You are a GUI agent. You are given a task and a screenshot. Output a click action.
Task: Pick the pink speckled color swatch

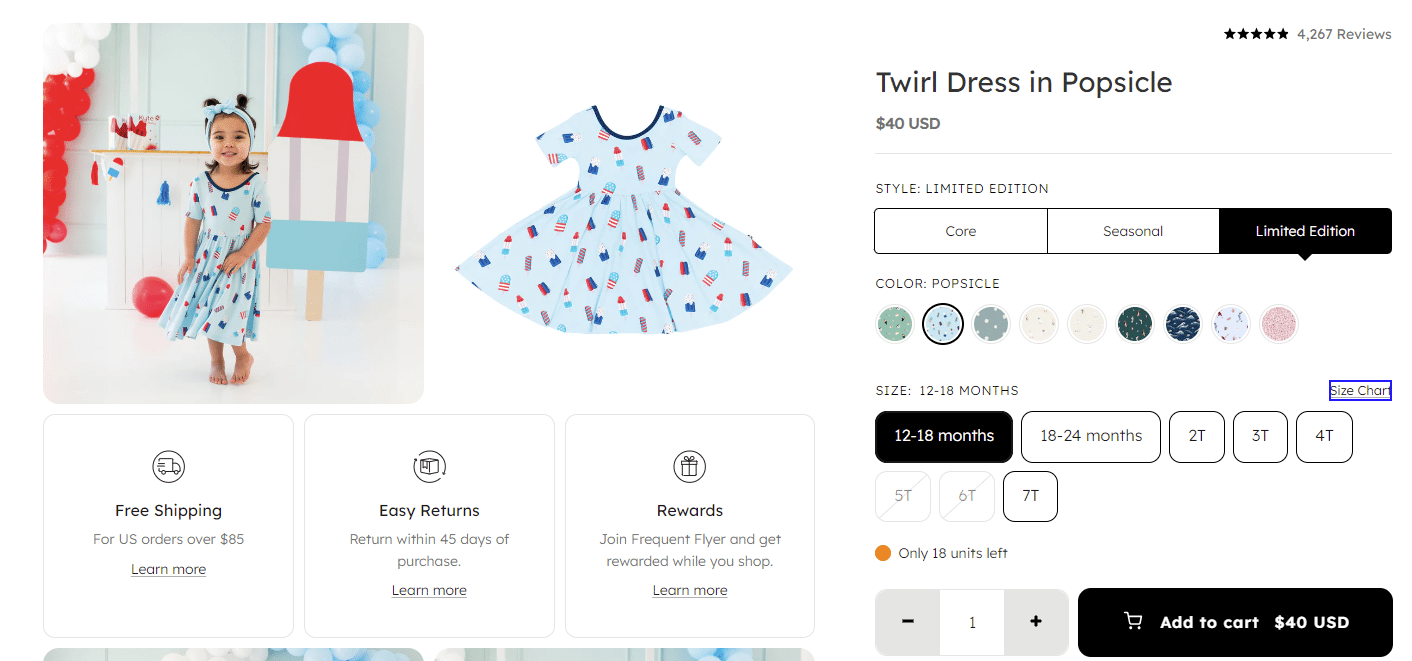[x=1279, y=324]
